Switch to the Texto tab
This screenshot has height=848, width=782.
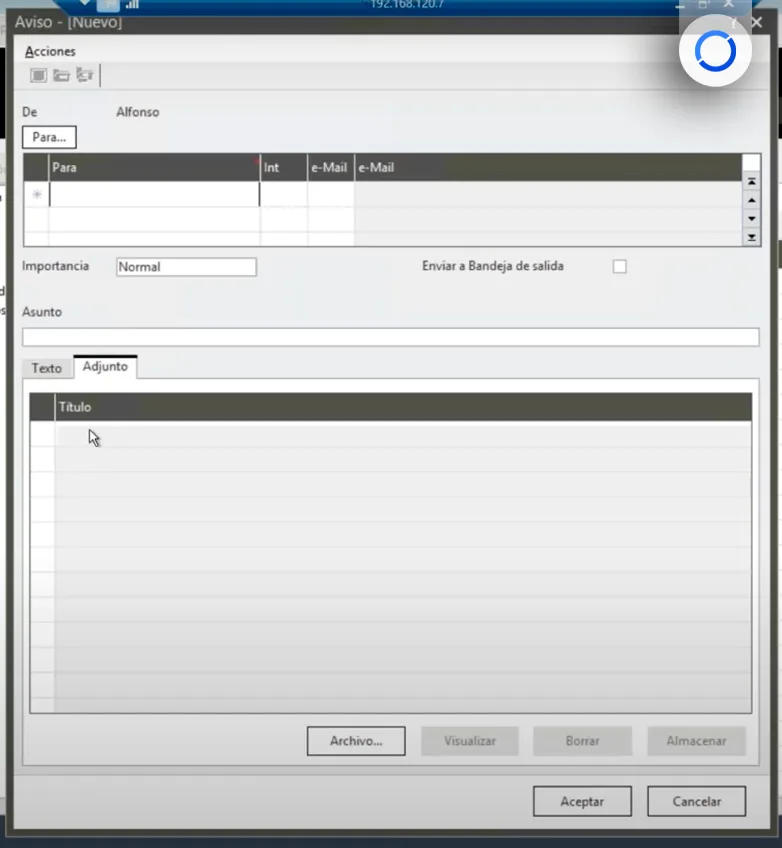click(47, 368)
